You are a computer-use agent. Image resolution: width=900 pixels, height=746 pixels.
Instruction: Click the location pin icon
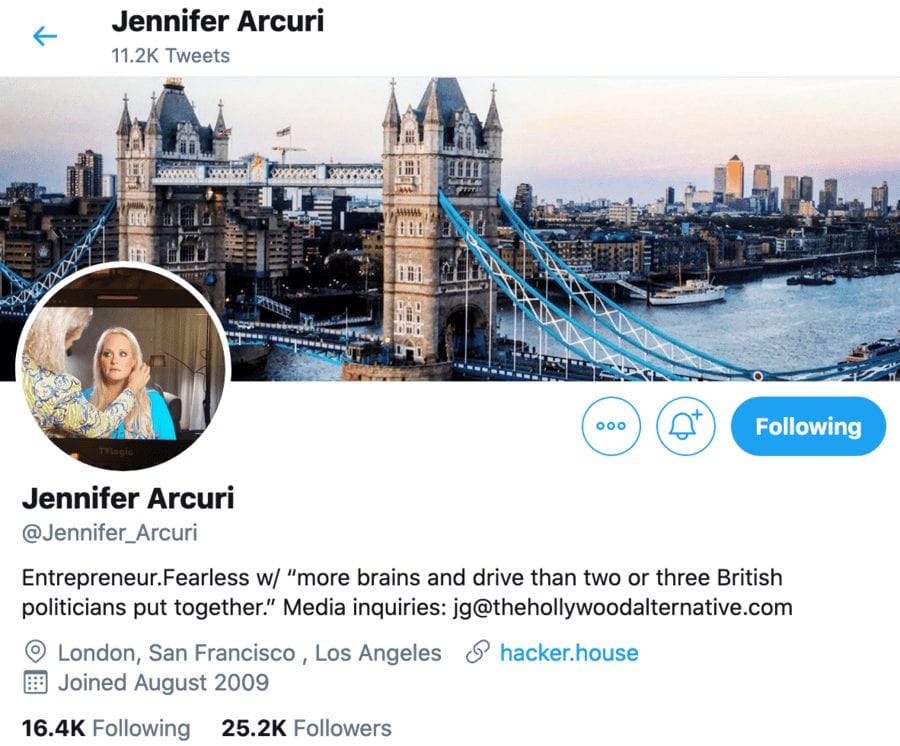pos(36,653)
